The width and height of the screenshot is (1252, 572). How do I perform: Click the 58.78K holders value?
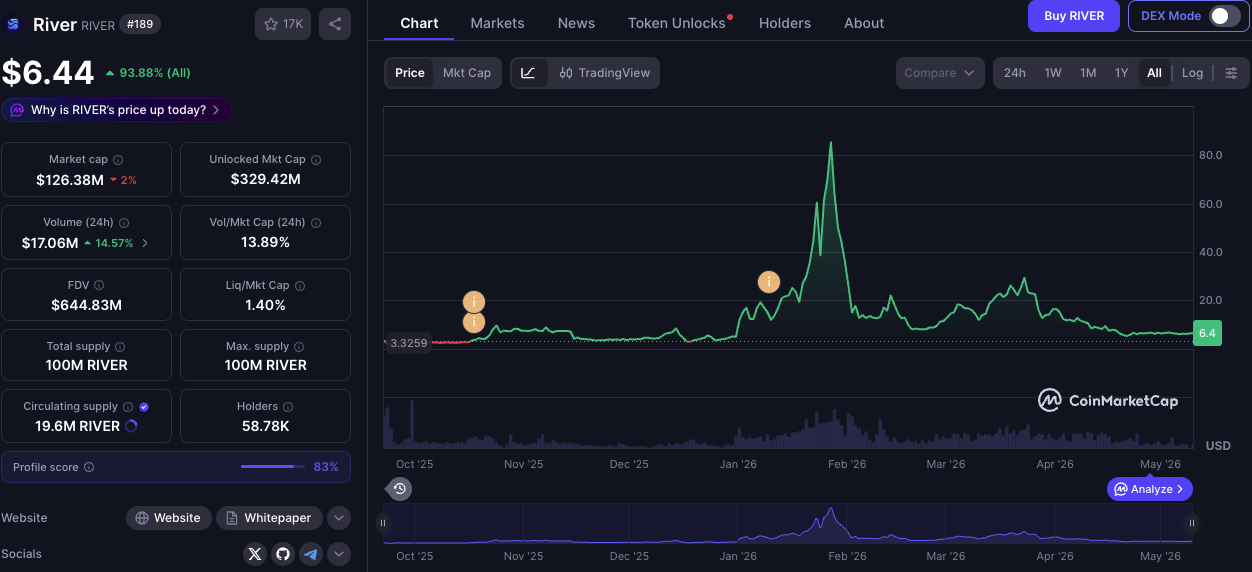[265, 426]
